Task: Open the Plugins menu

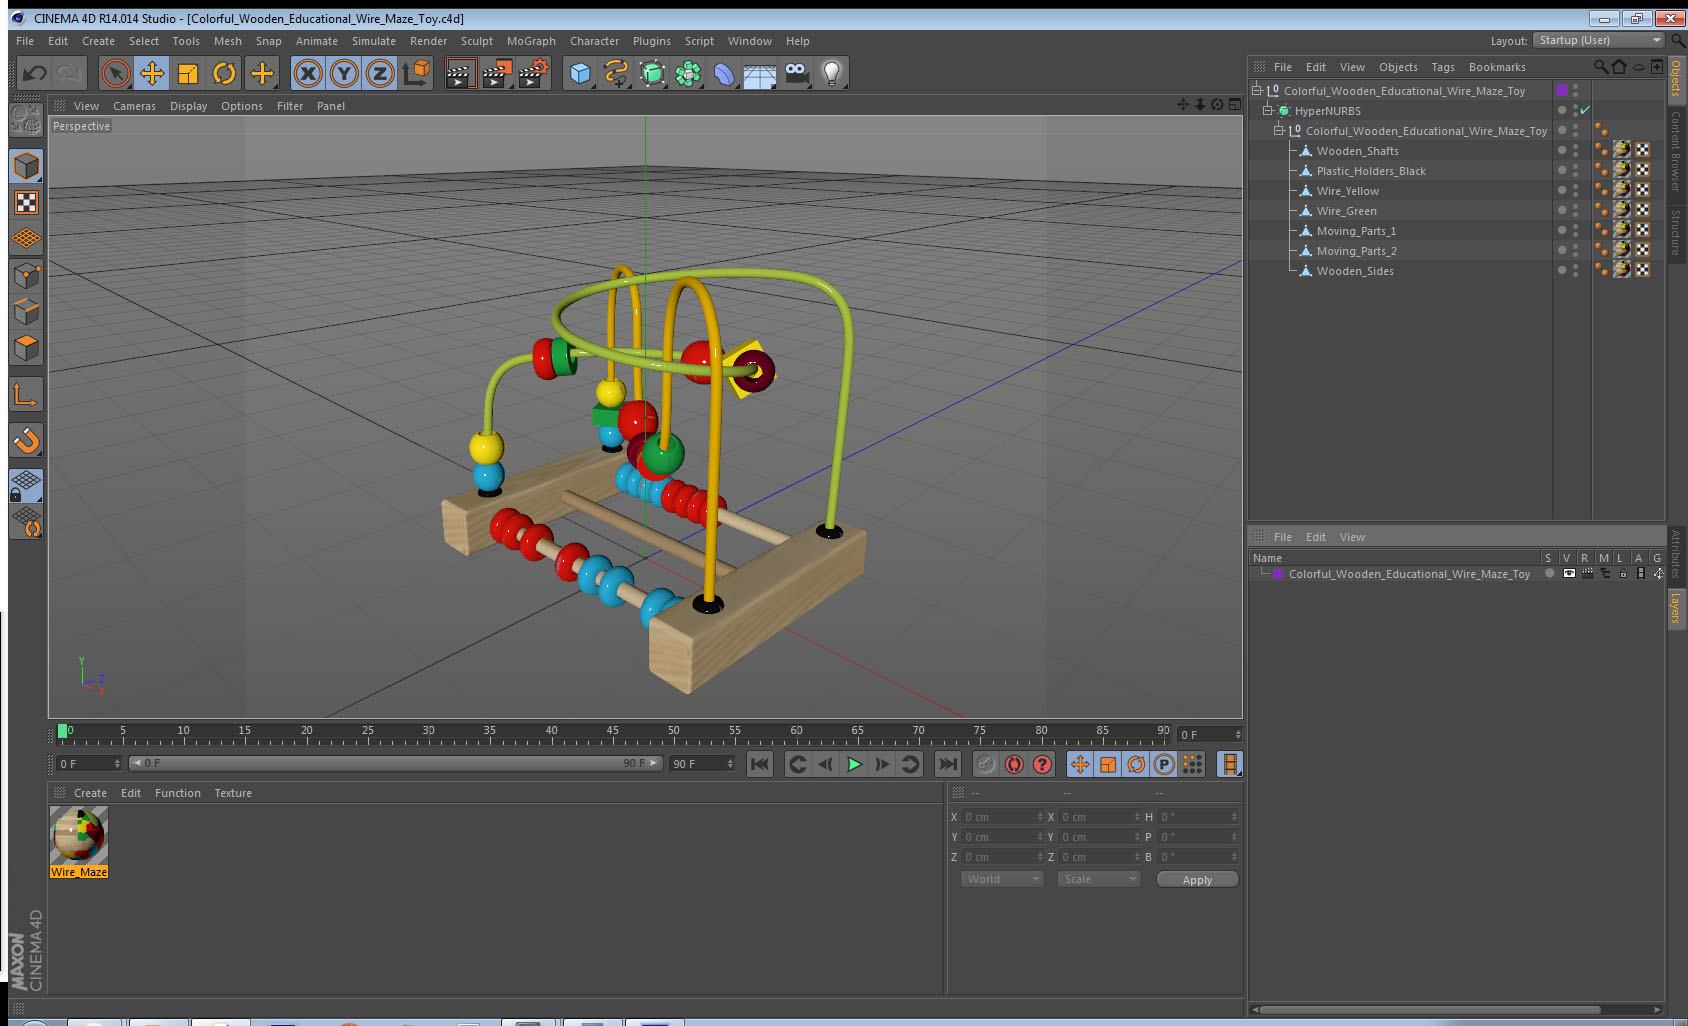Action: [x=652, y=41]
